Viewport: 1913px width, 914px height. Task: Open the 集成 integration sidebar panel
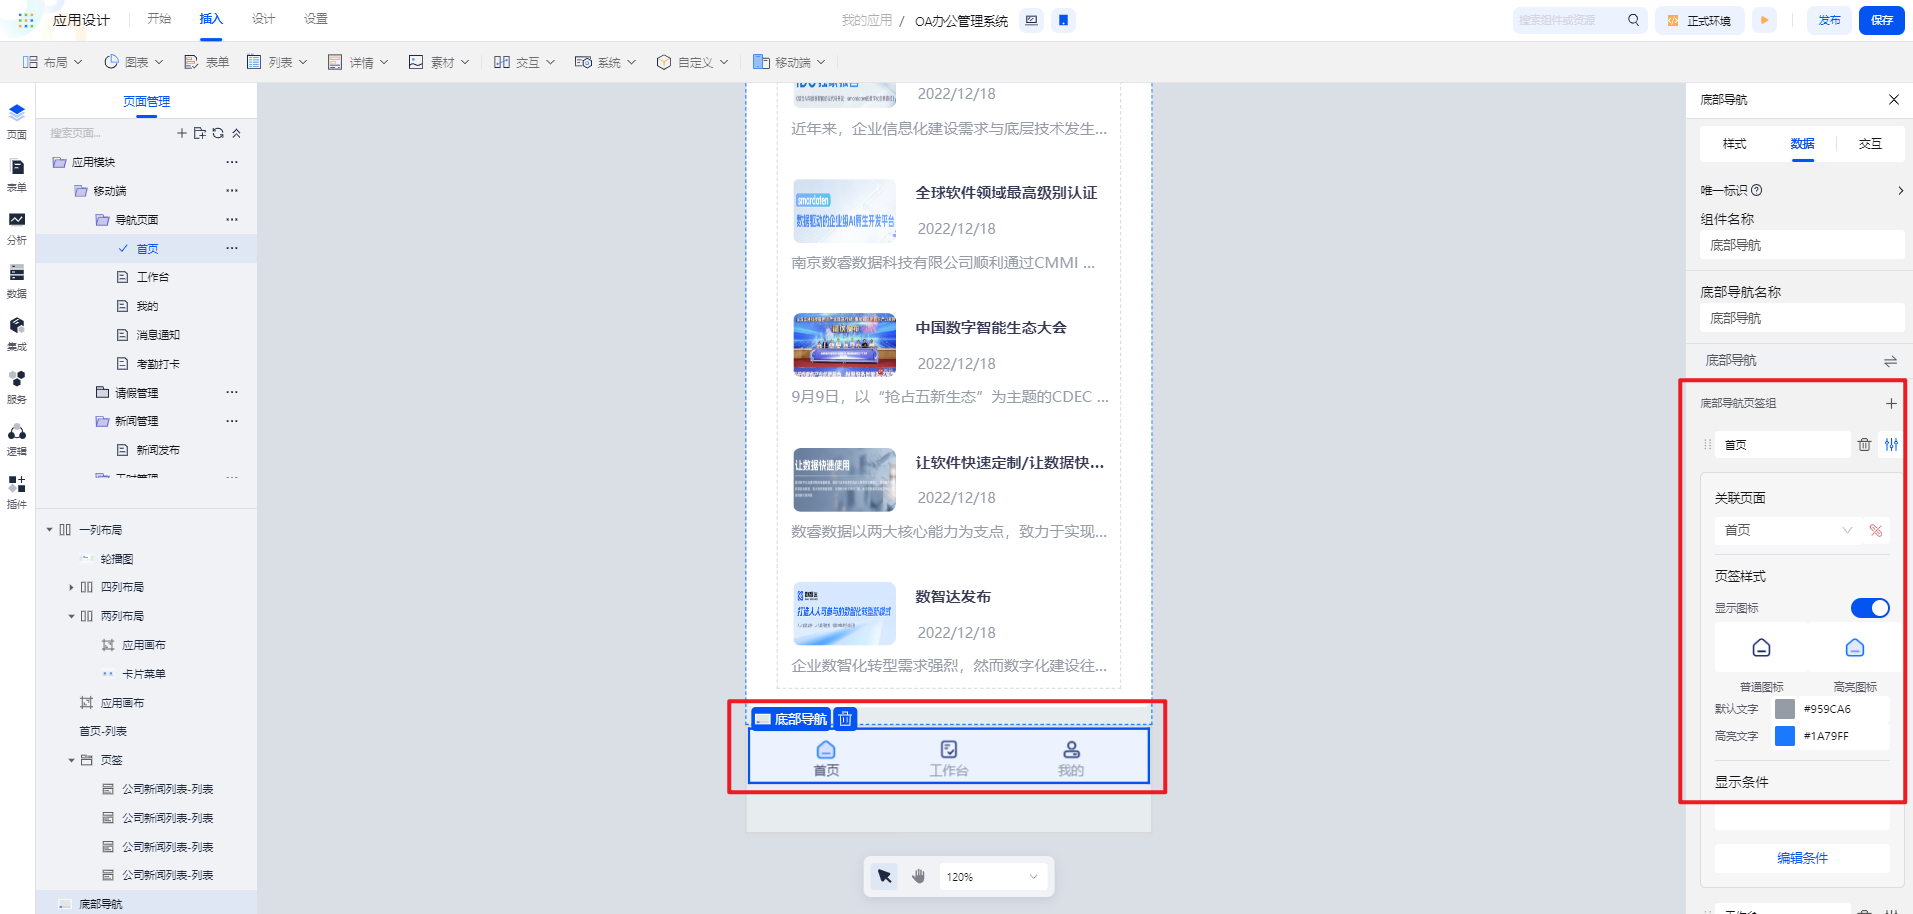17,334
